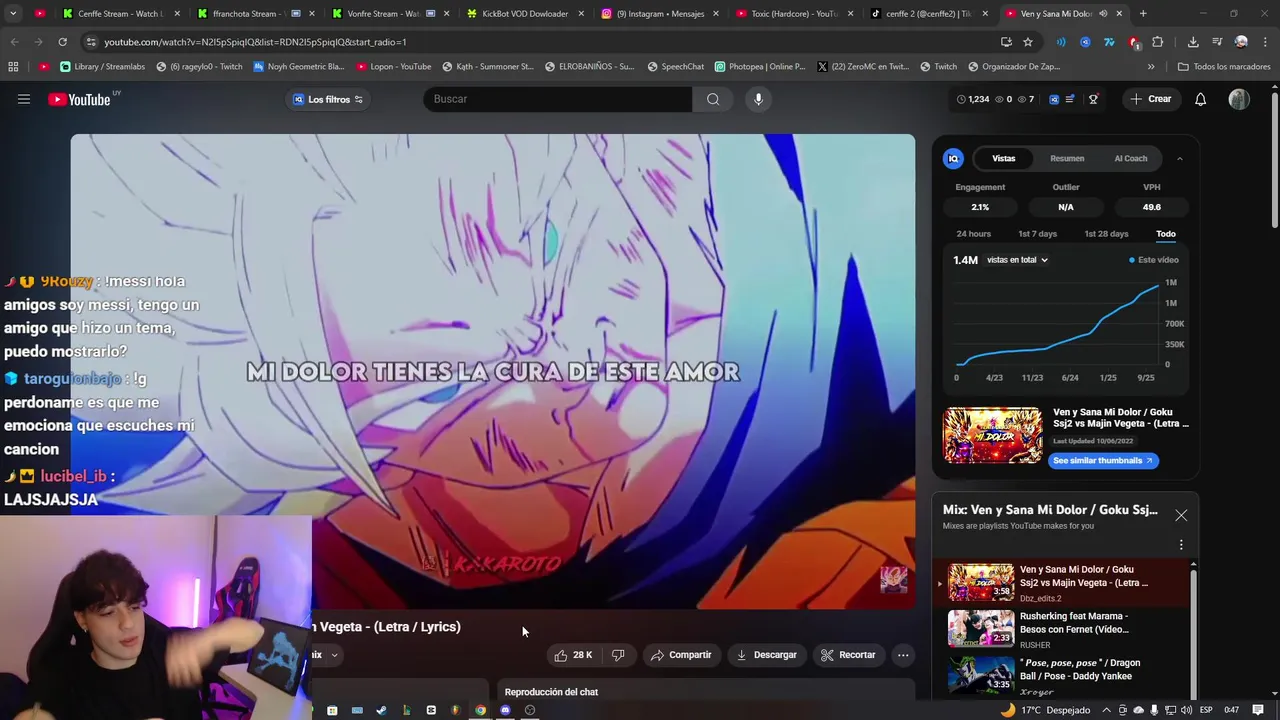Switch to the AI Coach tab
Screen dimensions: 1280x720
(1131, 158)
